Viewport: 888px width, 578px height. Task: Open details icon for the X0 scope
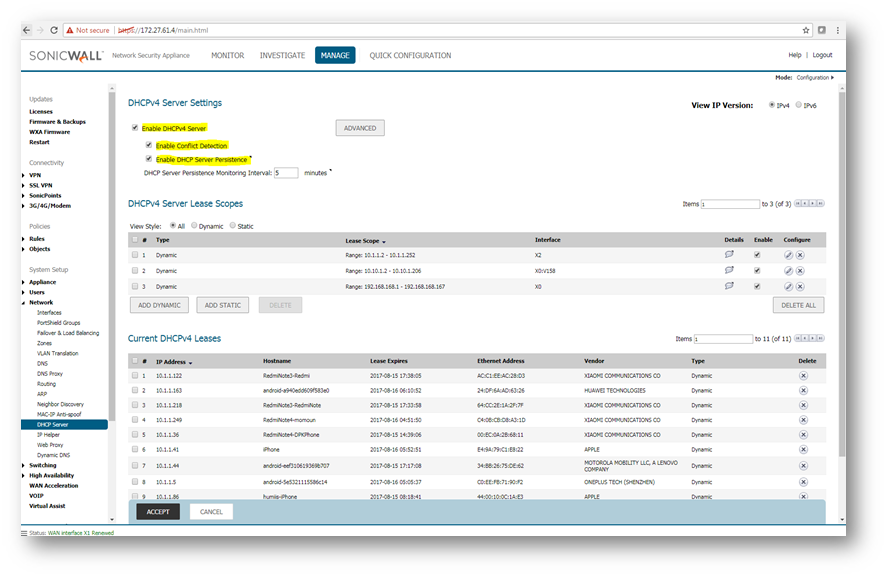coord(729,285)
